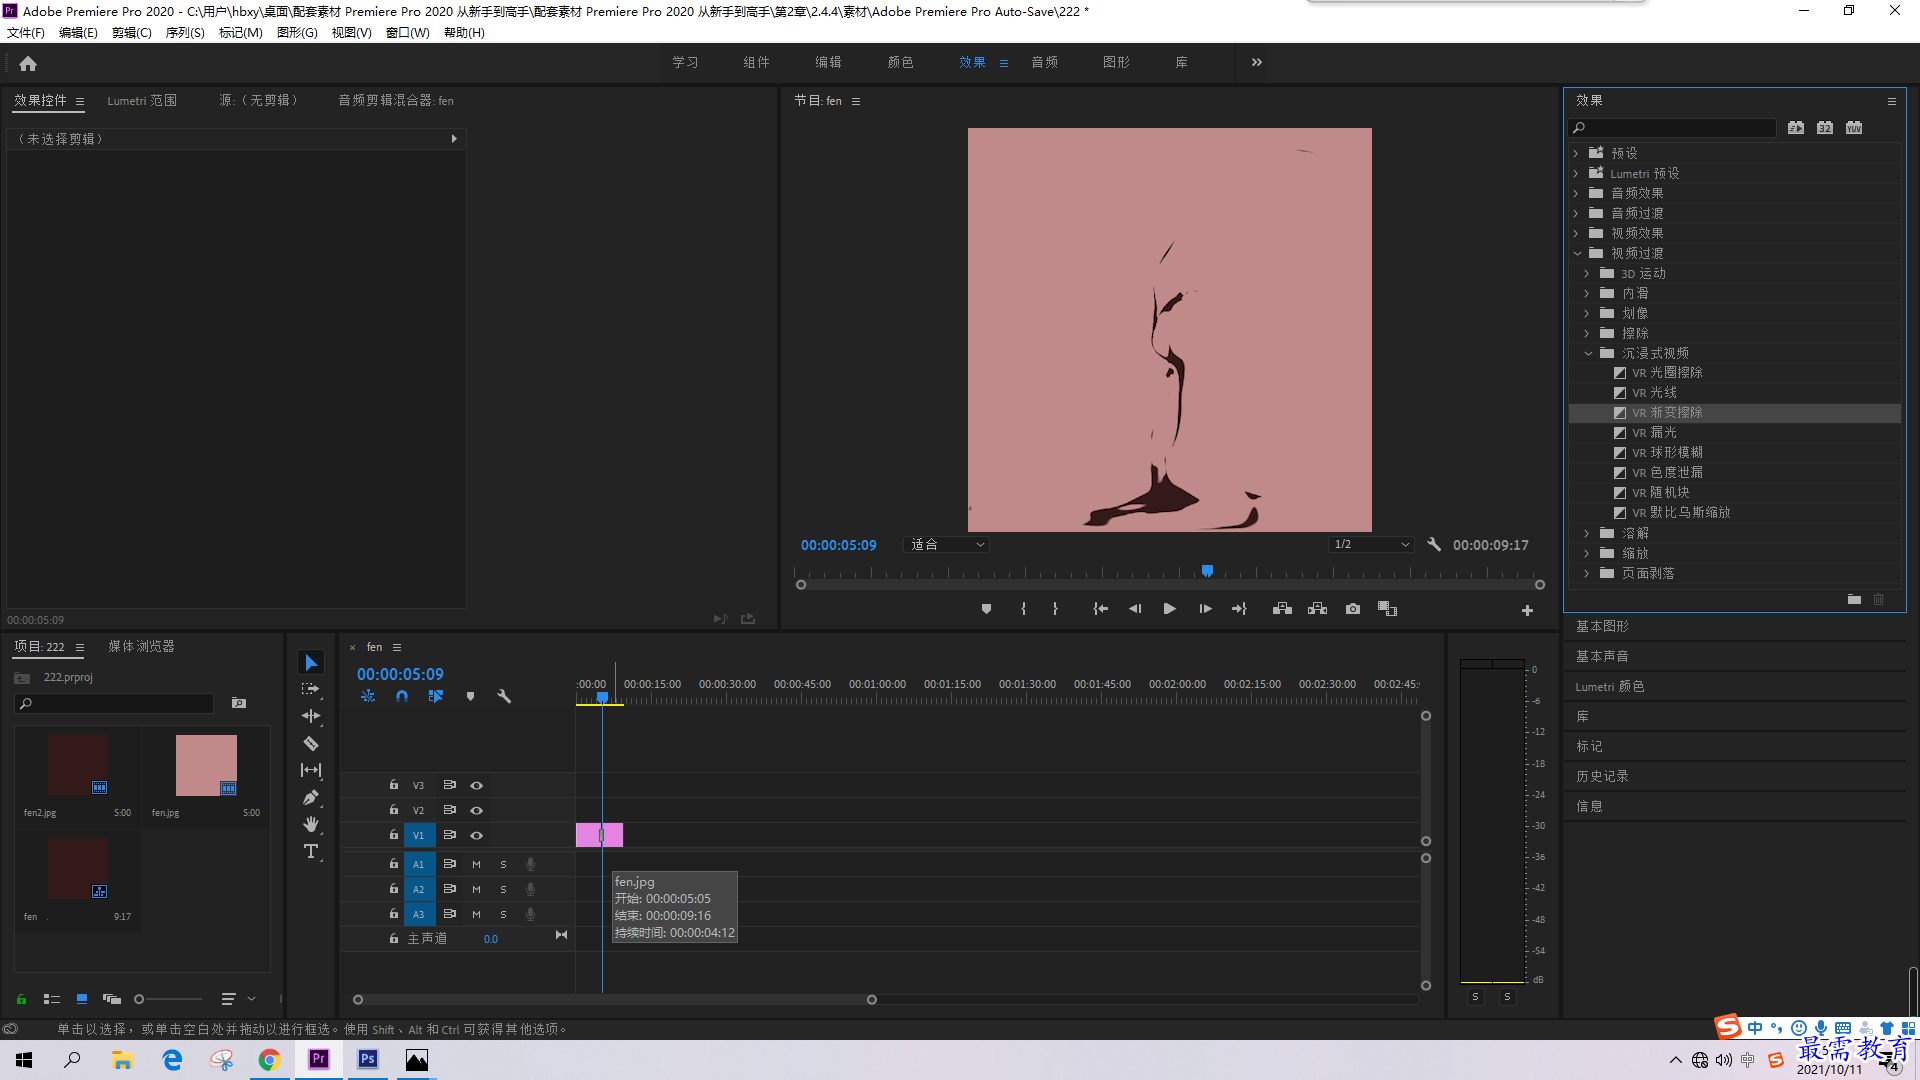Mute audio track A1
1920x1080 pixels.
pyautogui.click(x=476, y=864)
